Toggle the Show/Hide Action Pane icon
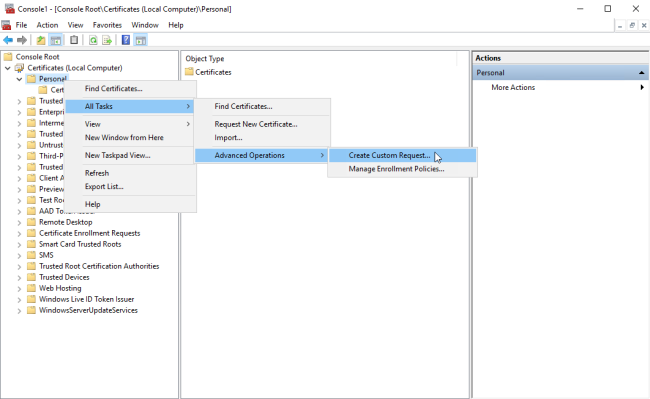Viewport: 650px width, 399px height. pyautogui.click(x=141, y=40)
